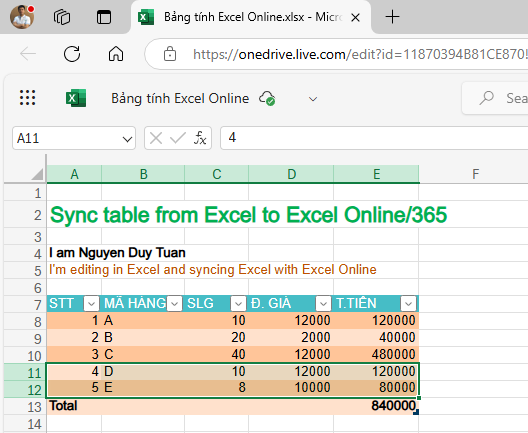Open the MÃ HÀNG column filter dropdown
Viewport: 528px width, 433px height.
coord(174,304)
